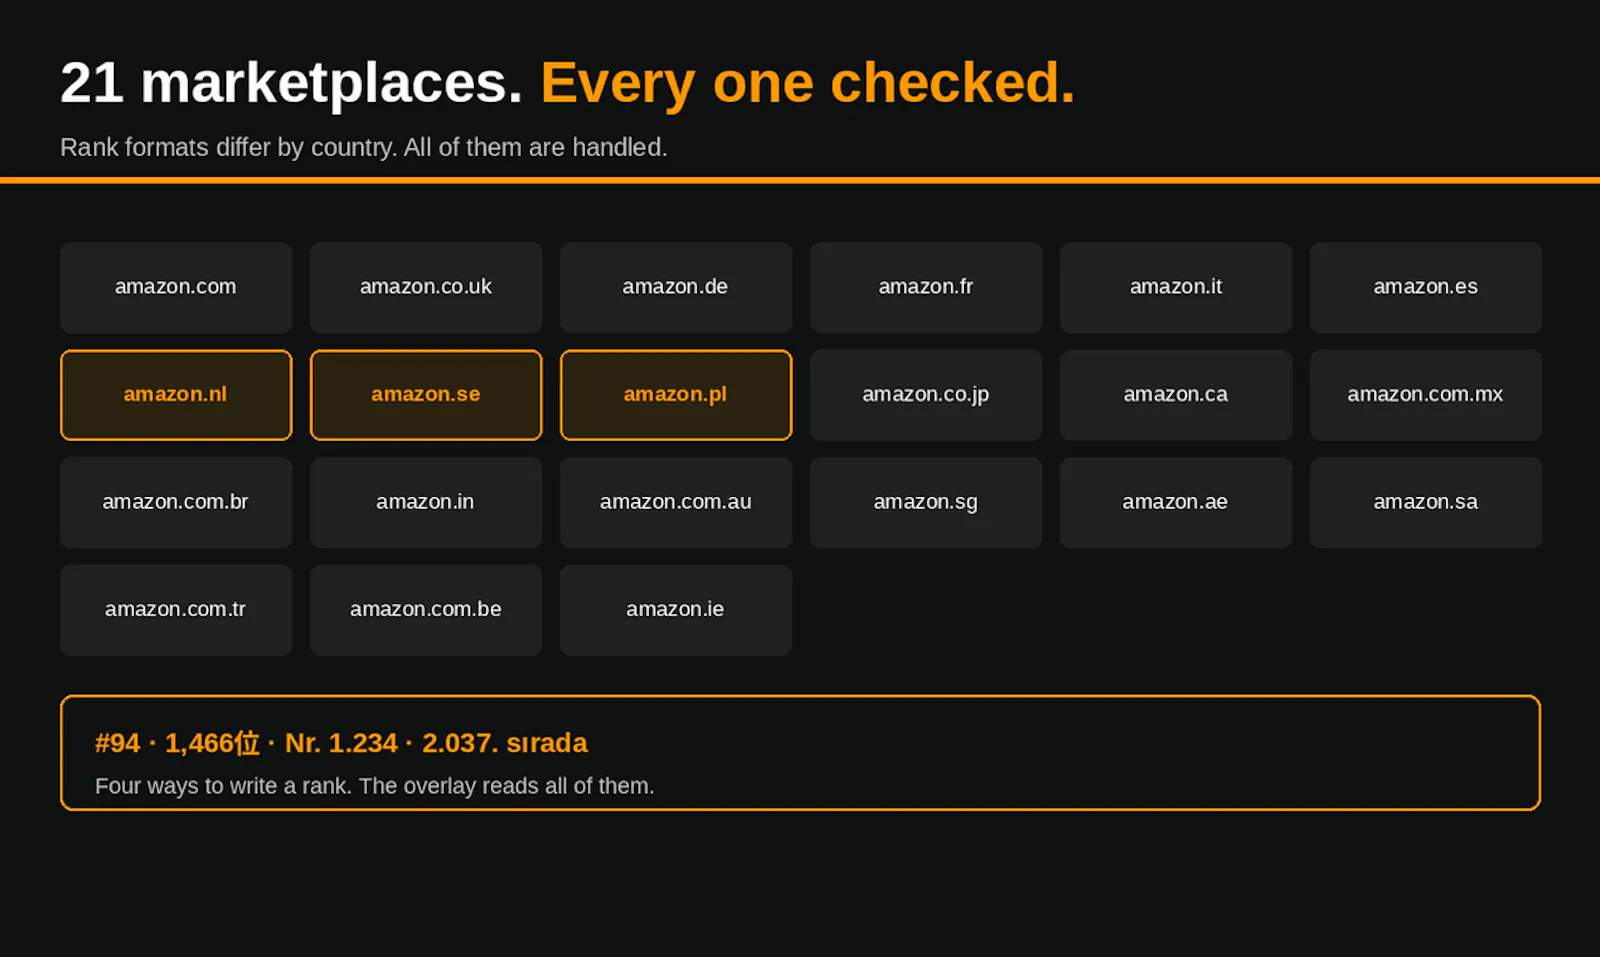Click the amazon.in marketplace

(x=426, y=502)
